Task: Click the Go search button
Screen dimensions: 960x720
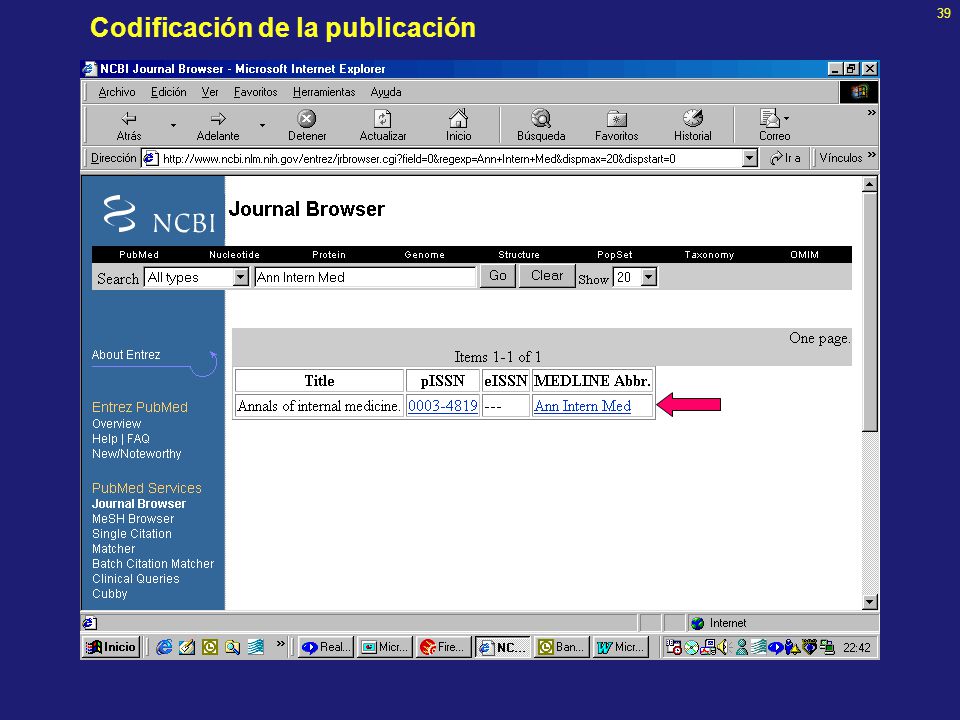Action: pyautogui.click(x=498, y=276)
